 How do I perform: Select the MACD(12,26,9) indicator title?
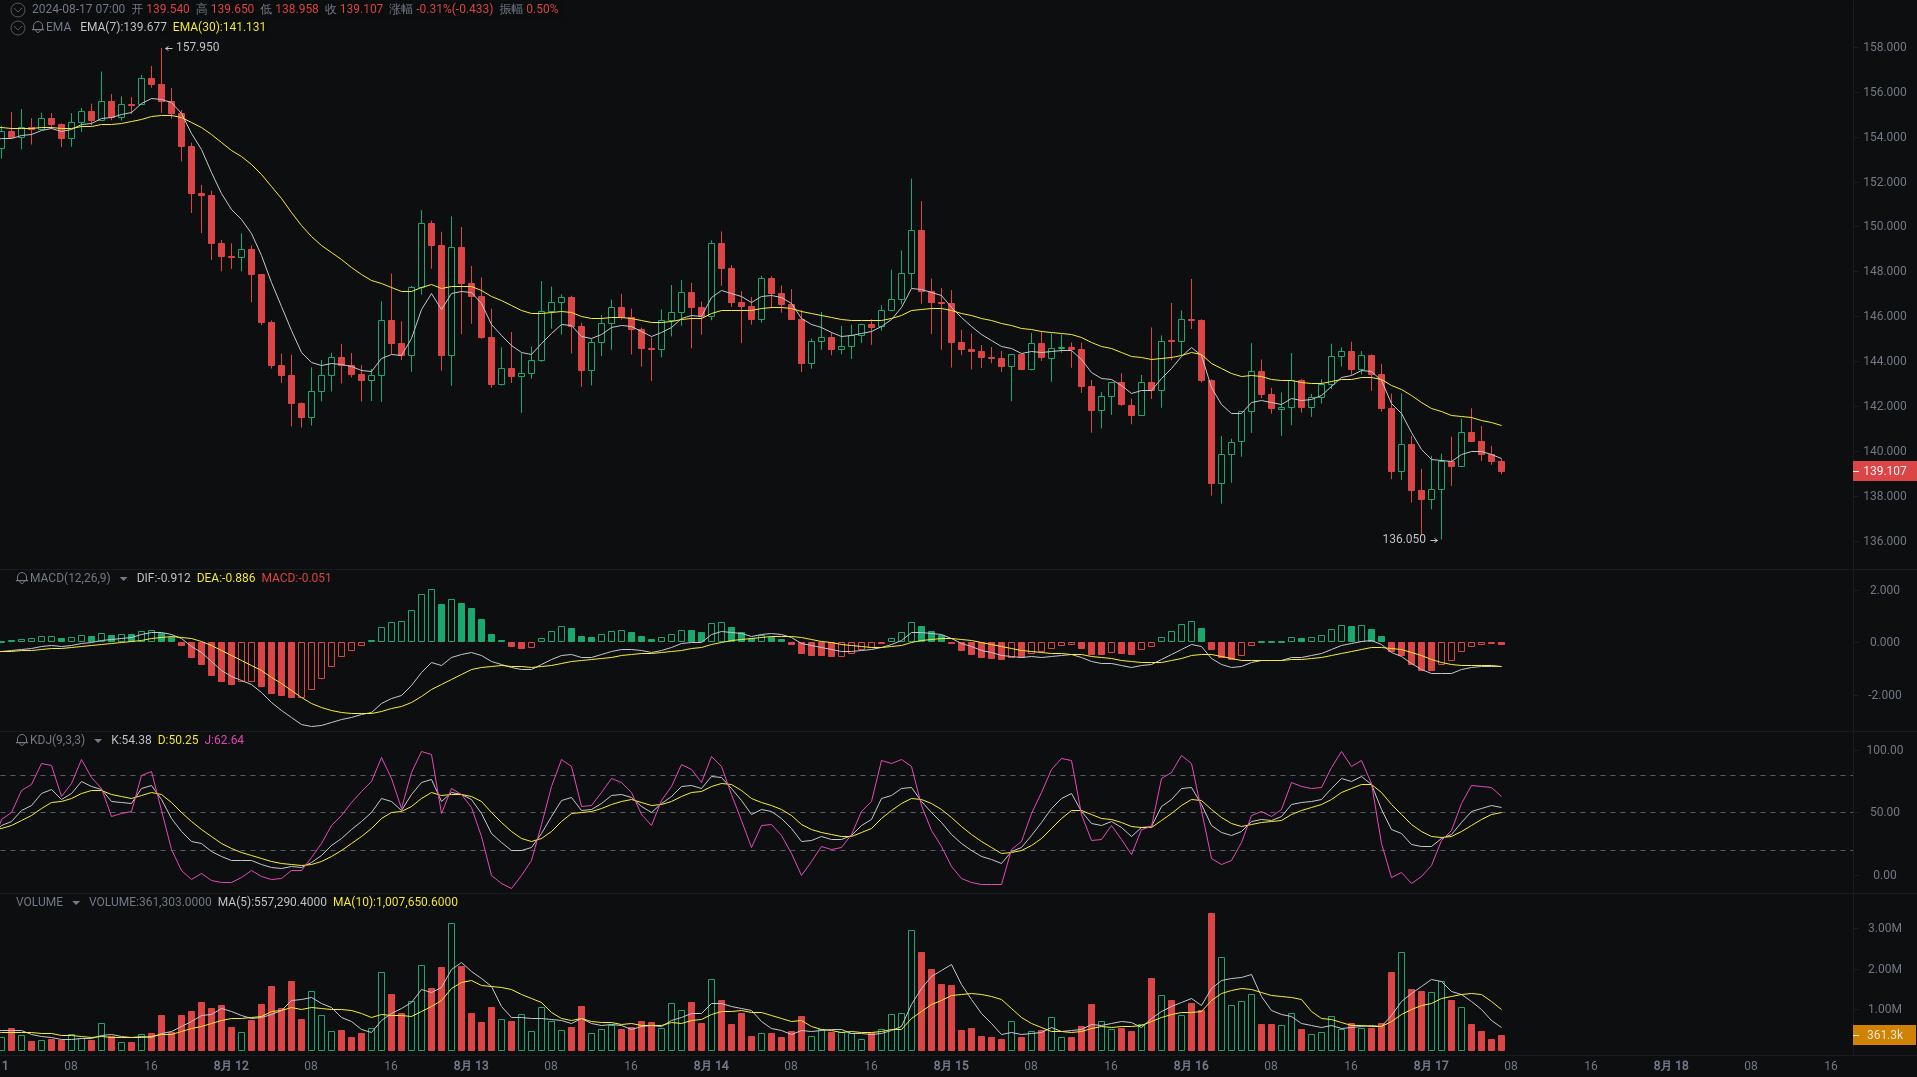tap(68, 577)
